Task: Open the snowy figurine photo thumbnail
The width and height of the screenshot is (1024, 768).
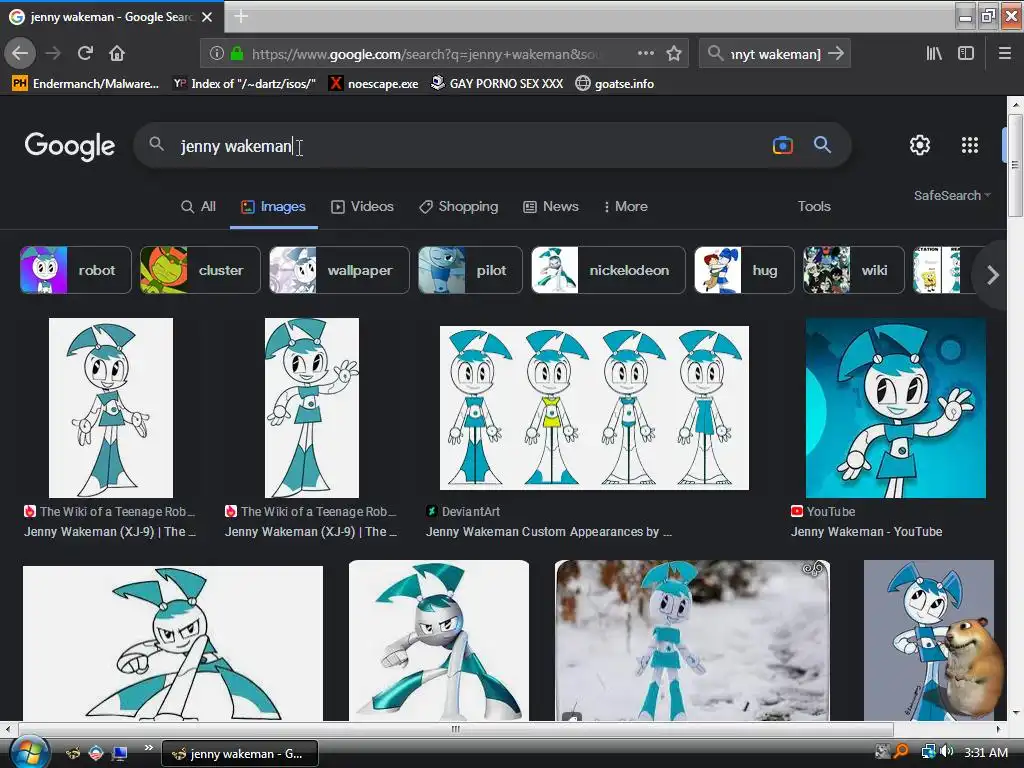Action: pos(692,640)
